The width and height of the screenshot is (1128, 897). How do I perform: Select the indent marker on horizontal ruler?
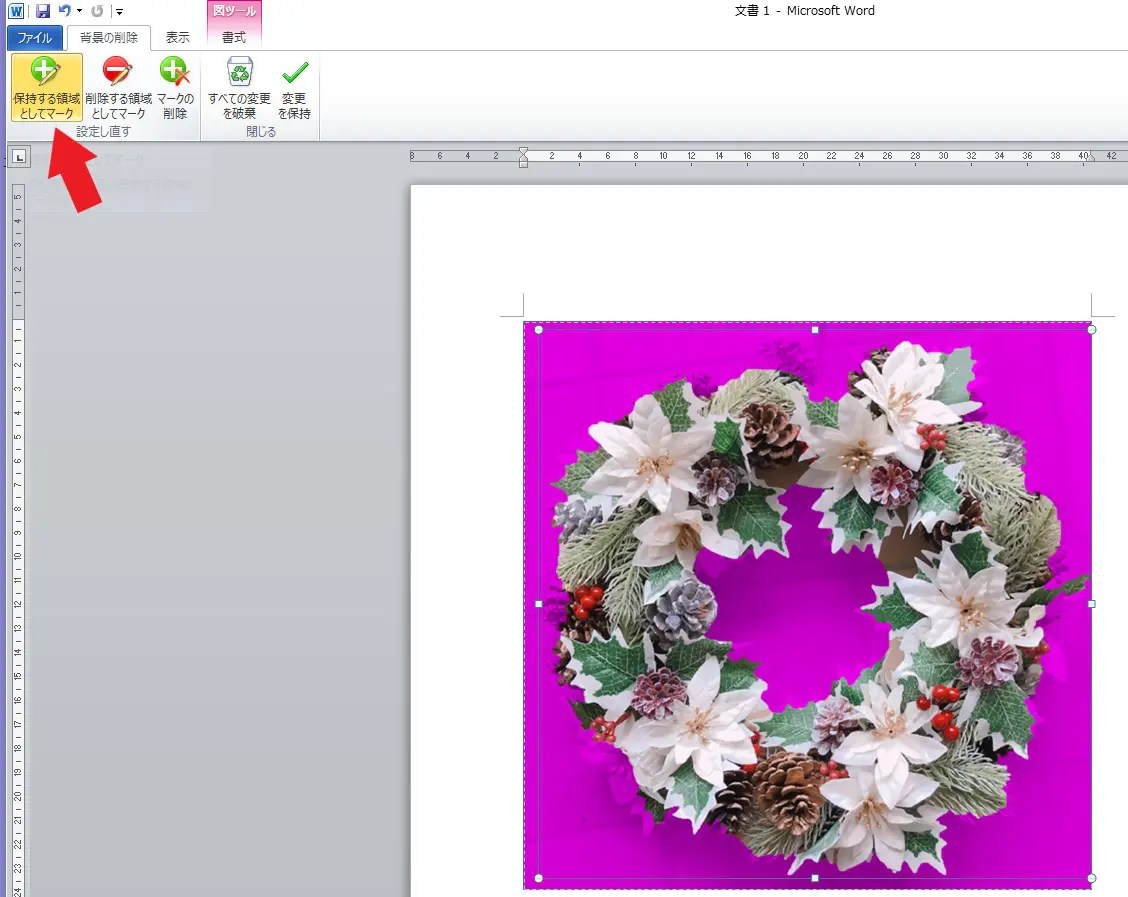[524, 157]
